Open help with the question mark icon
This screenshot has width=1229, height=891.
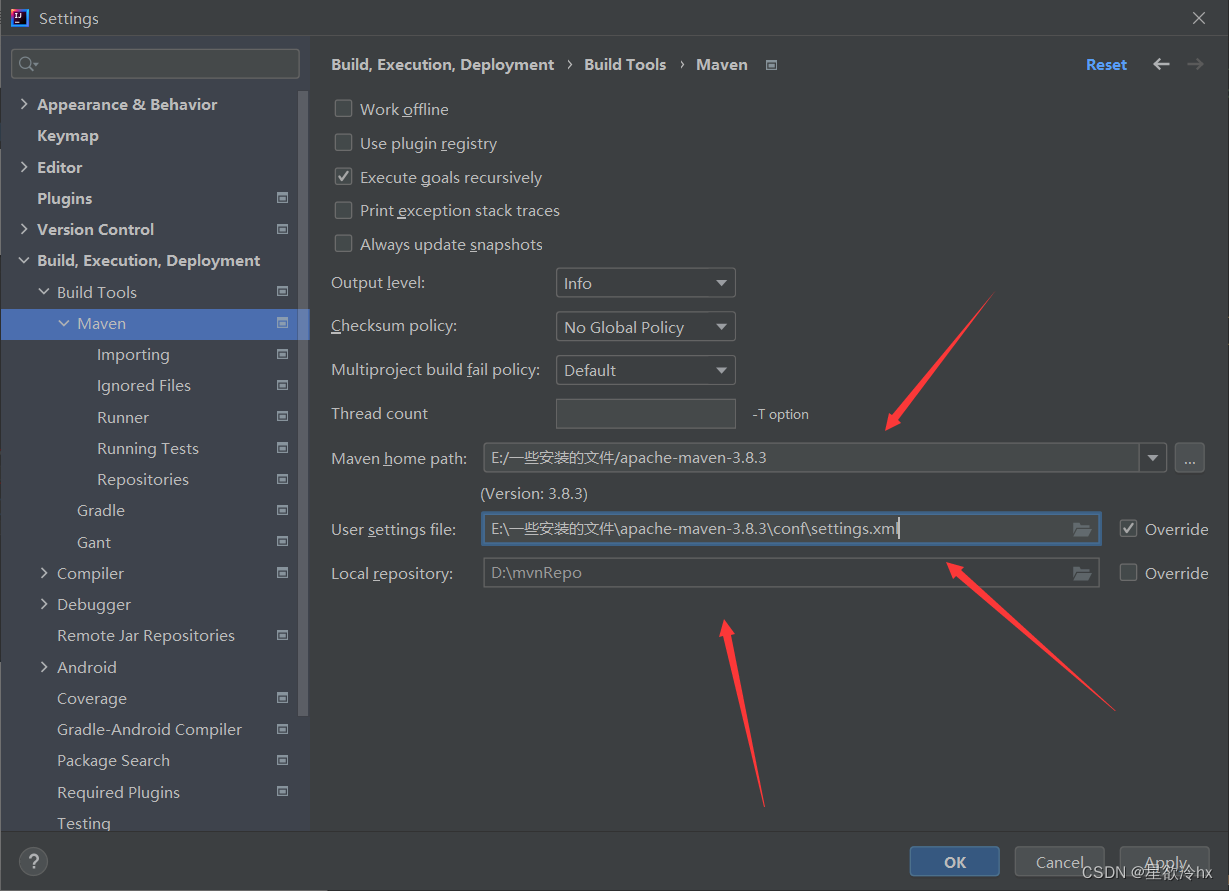point(33,861)
